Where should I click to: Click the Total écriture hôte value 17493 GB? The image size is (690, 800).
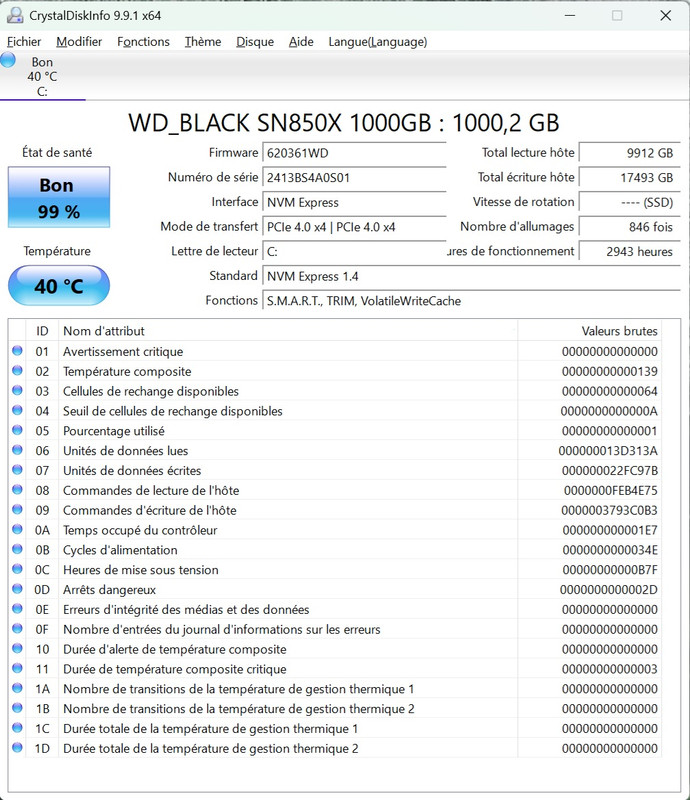click(630, 178)
